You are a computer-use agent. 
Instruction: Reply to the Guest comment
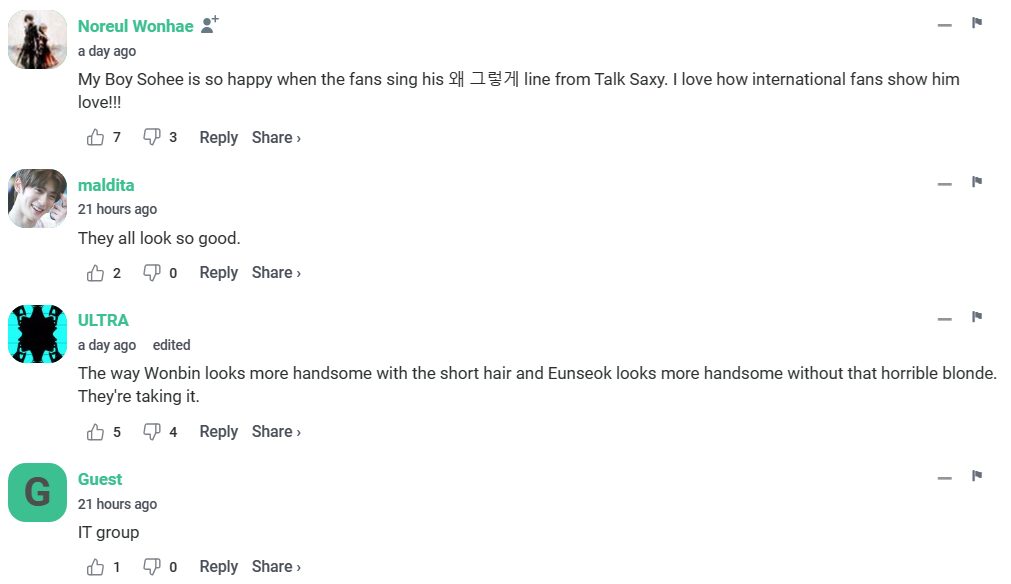click(218, 567)
